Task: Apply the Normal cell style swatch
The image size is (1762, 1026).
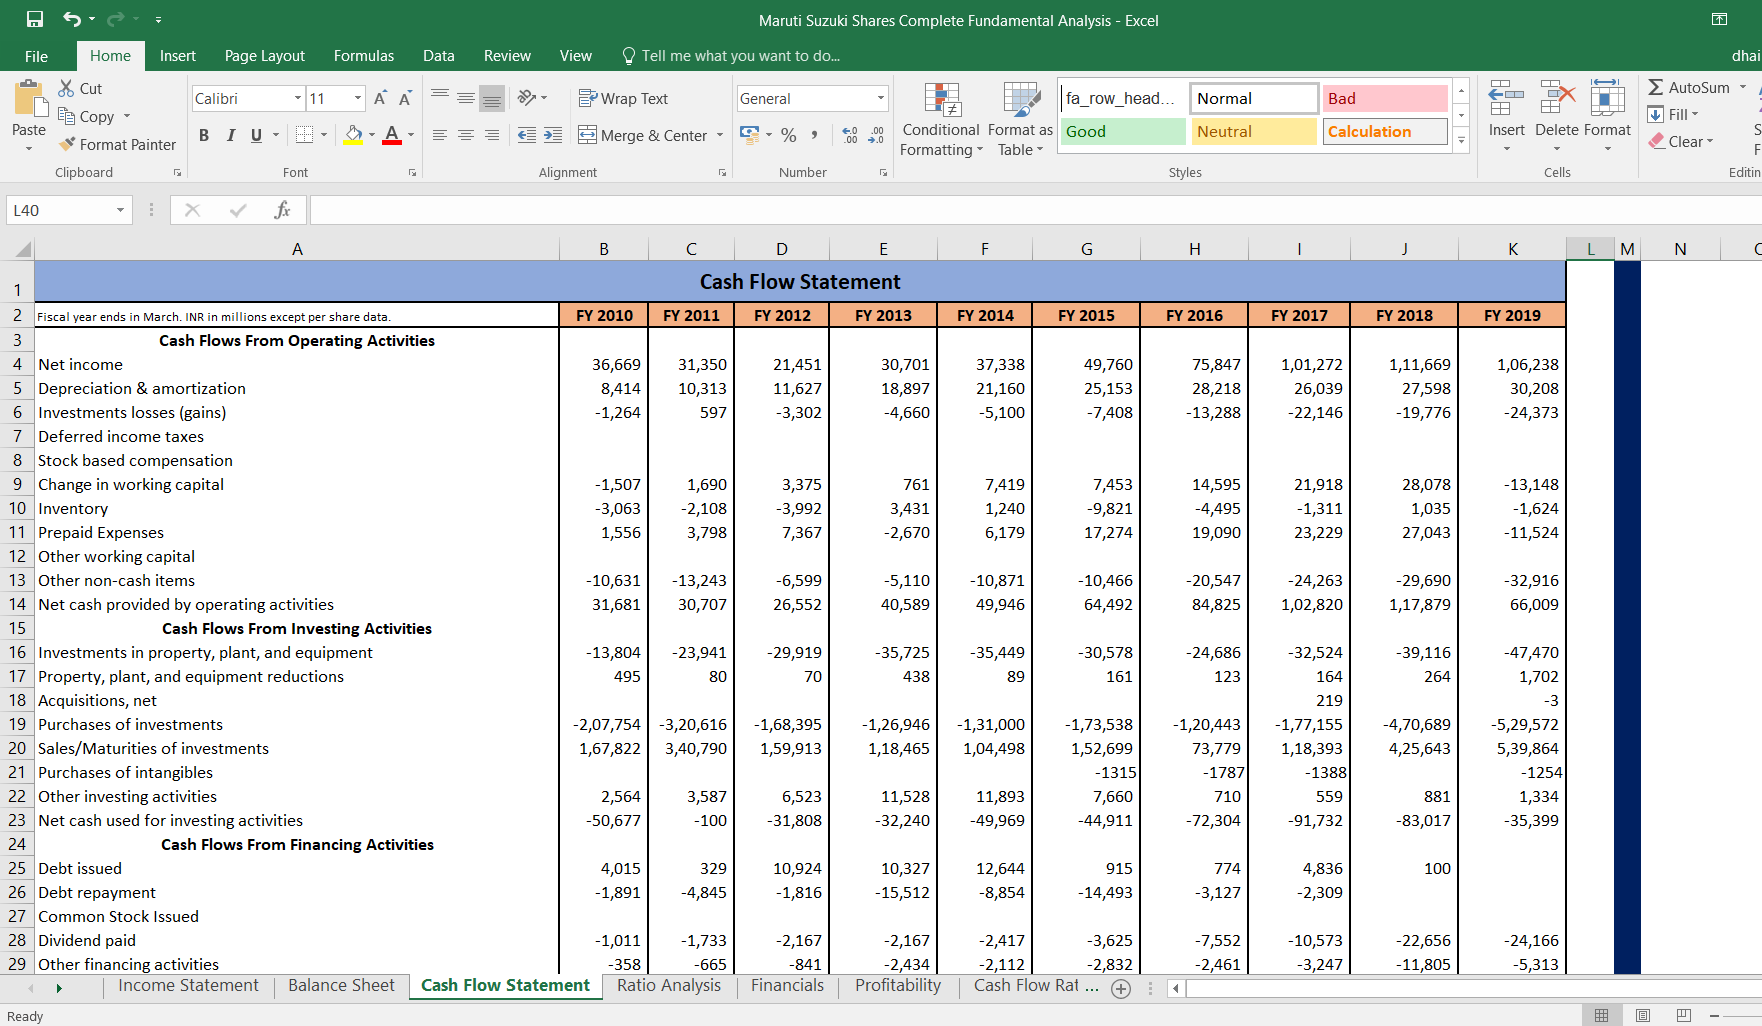Action: pos(1254,98)
